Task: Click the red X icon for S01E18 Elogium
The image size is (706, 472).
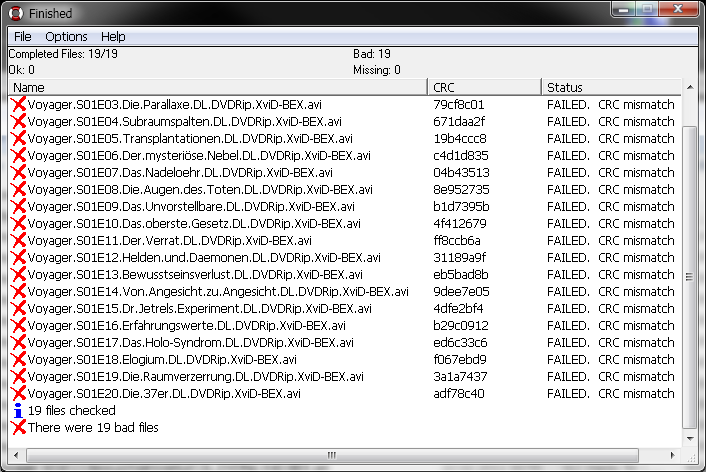Action: click(x=18, y=360)
